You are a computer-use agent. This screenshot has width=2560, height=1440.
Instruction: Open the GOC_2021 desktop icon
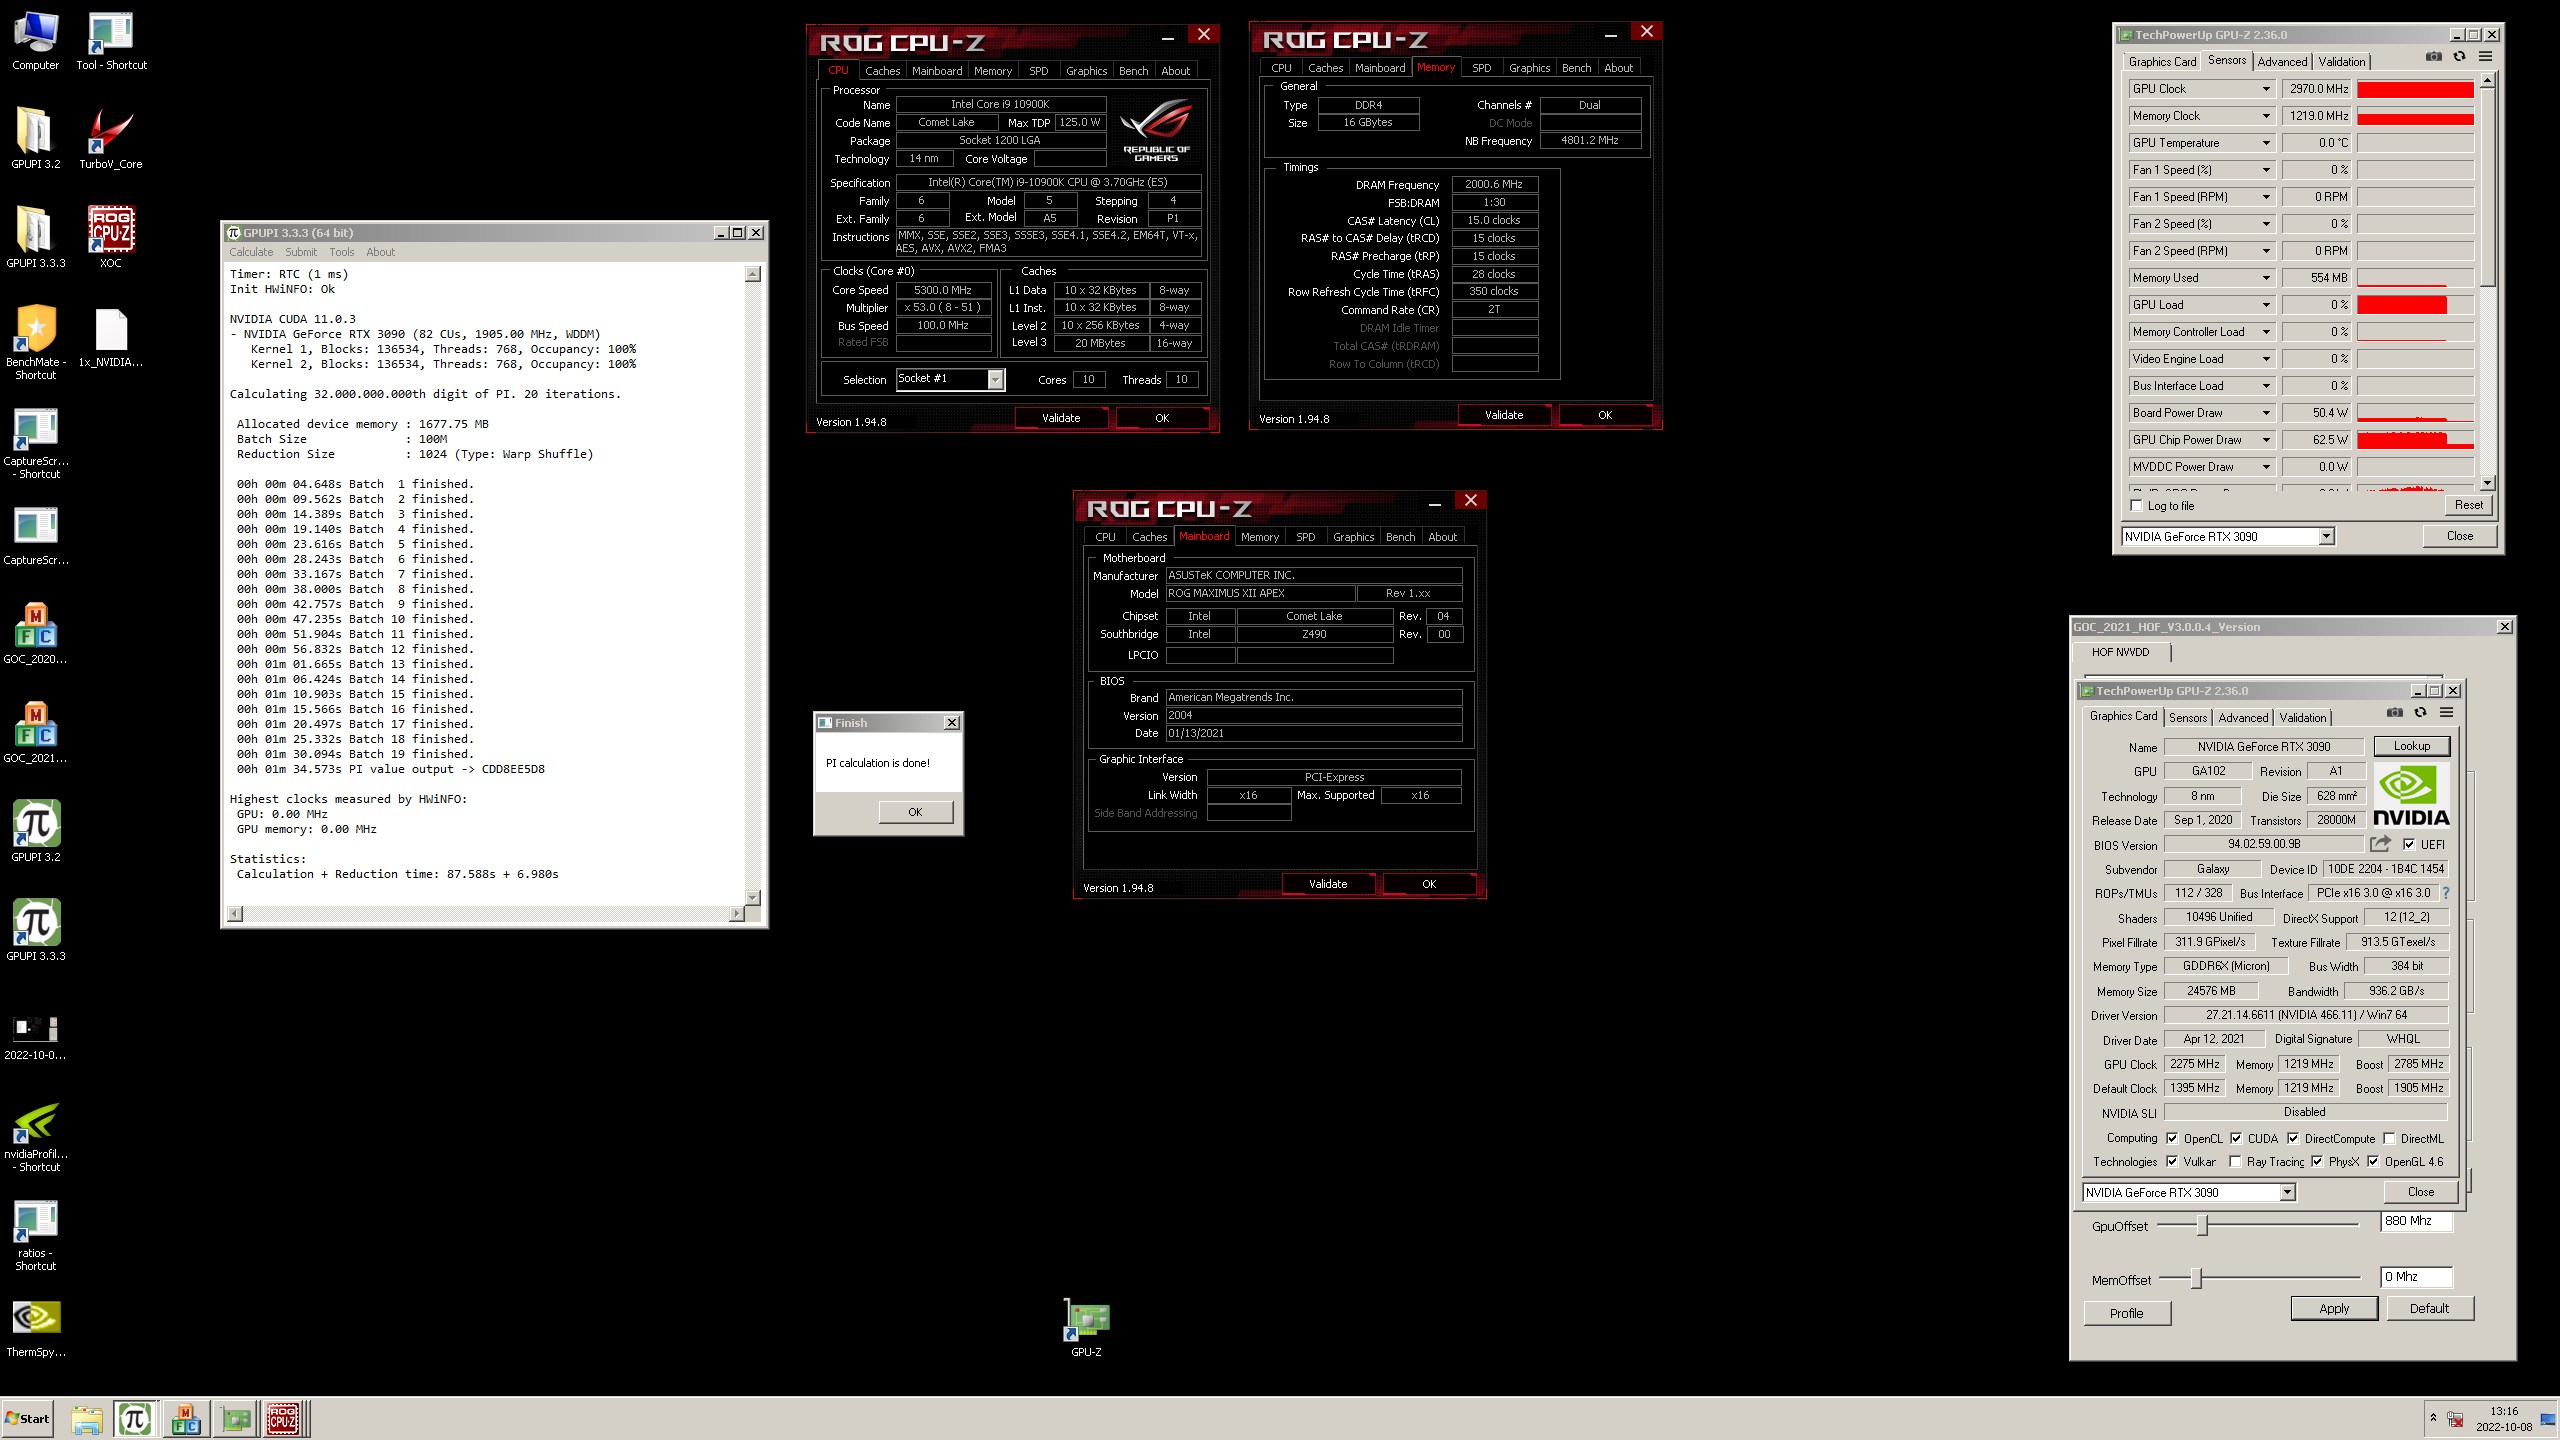[x=36, y=732]
